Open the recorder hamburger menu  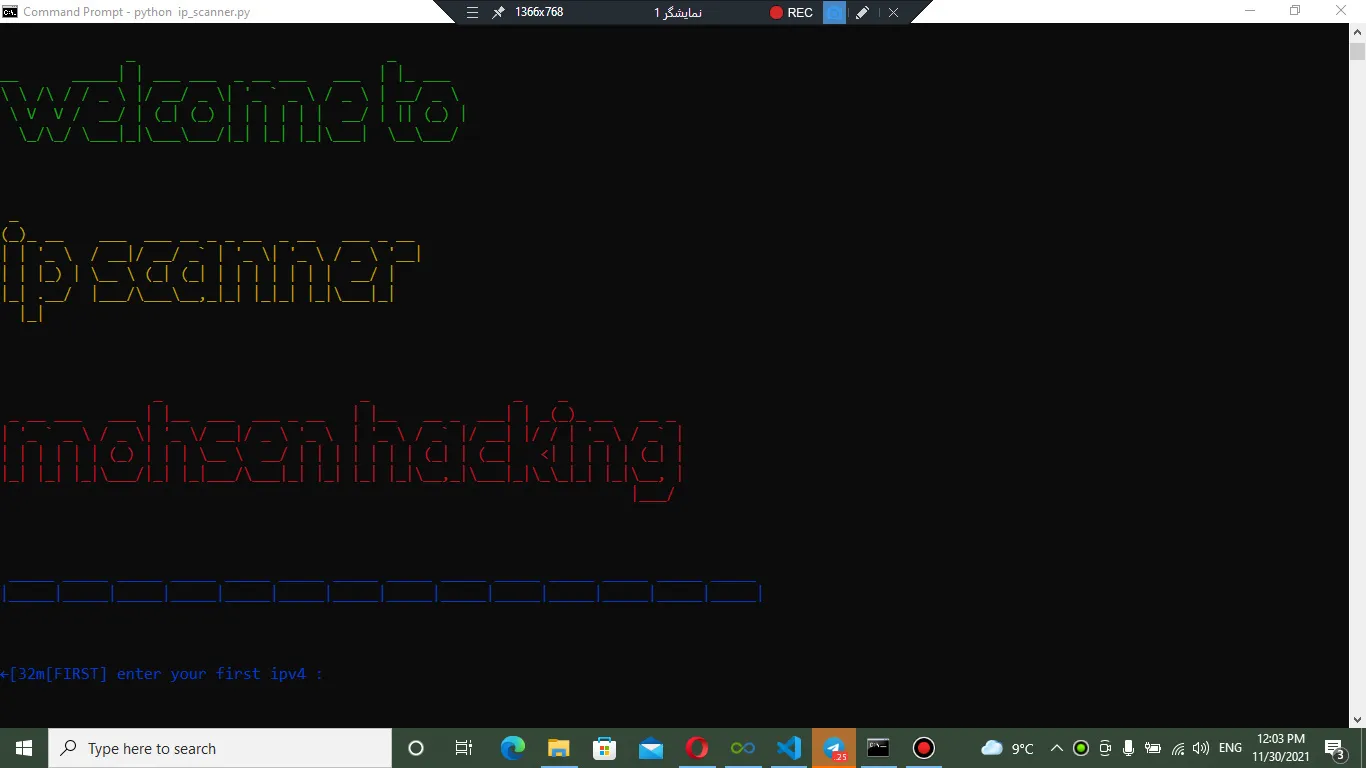[473, 13]
